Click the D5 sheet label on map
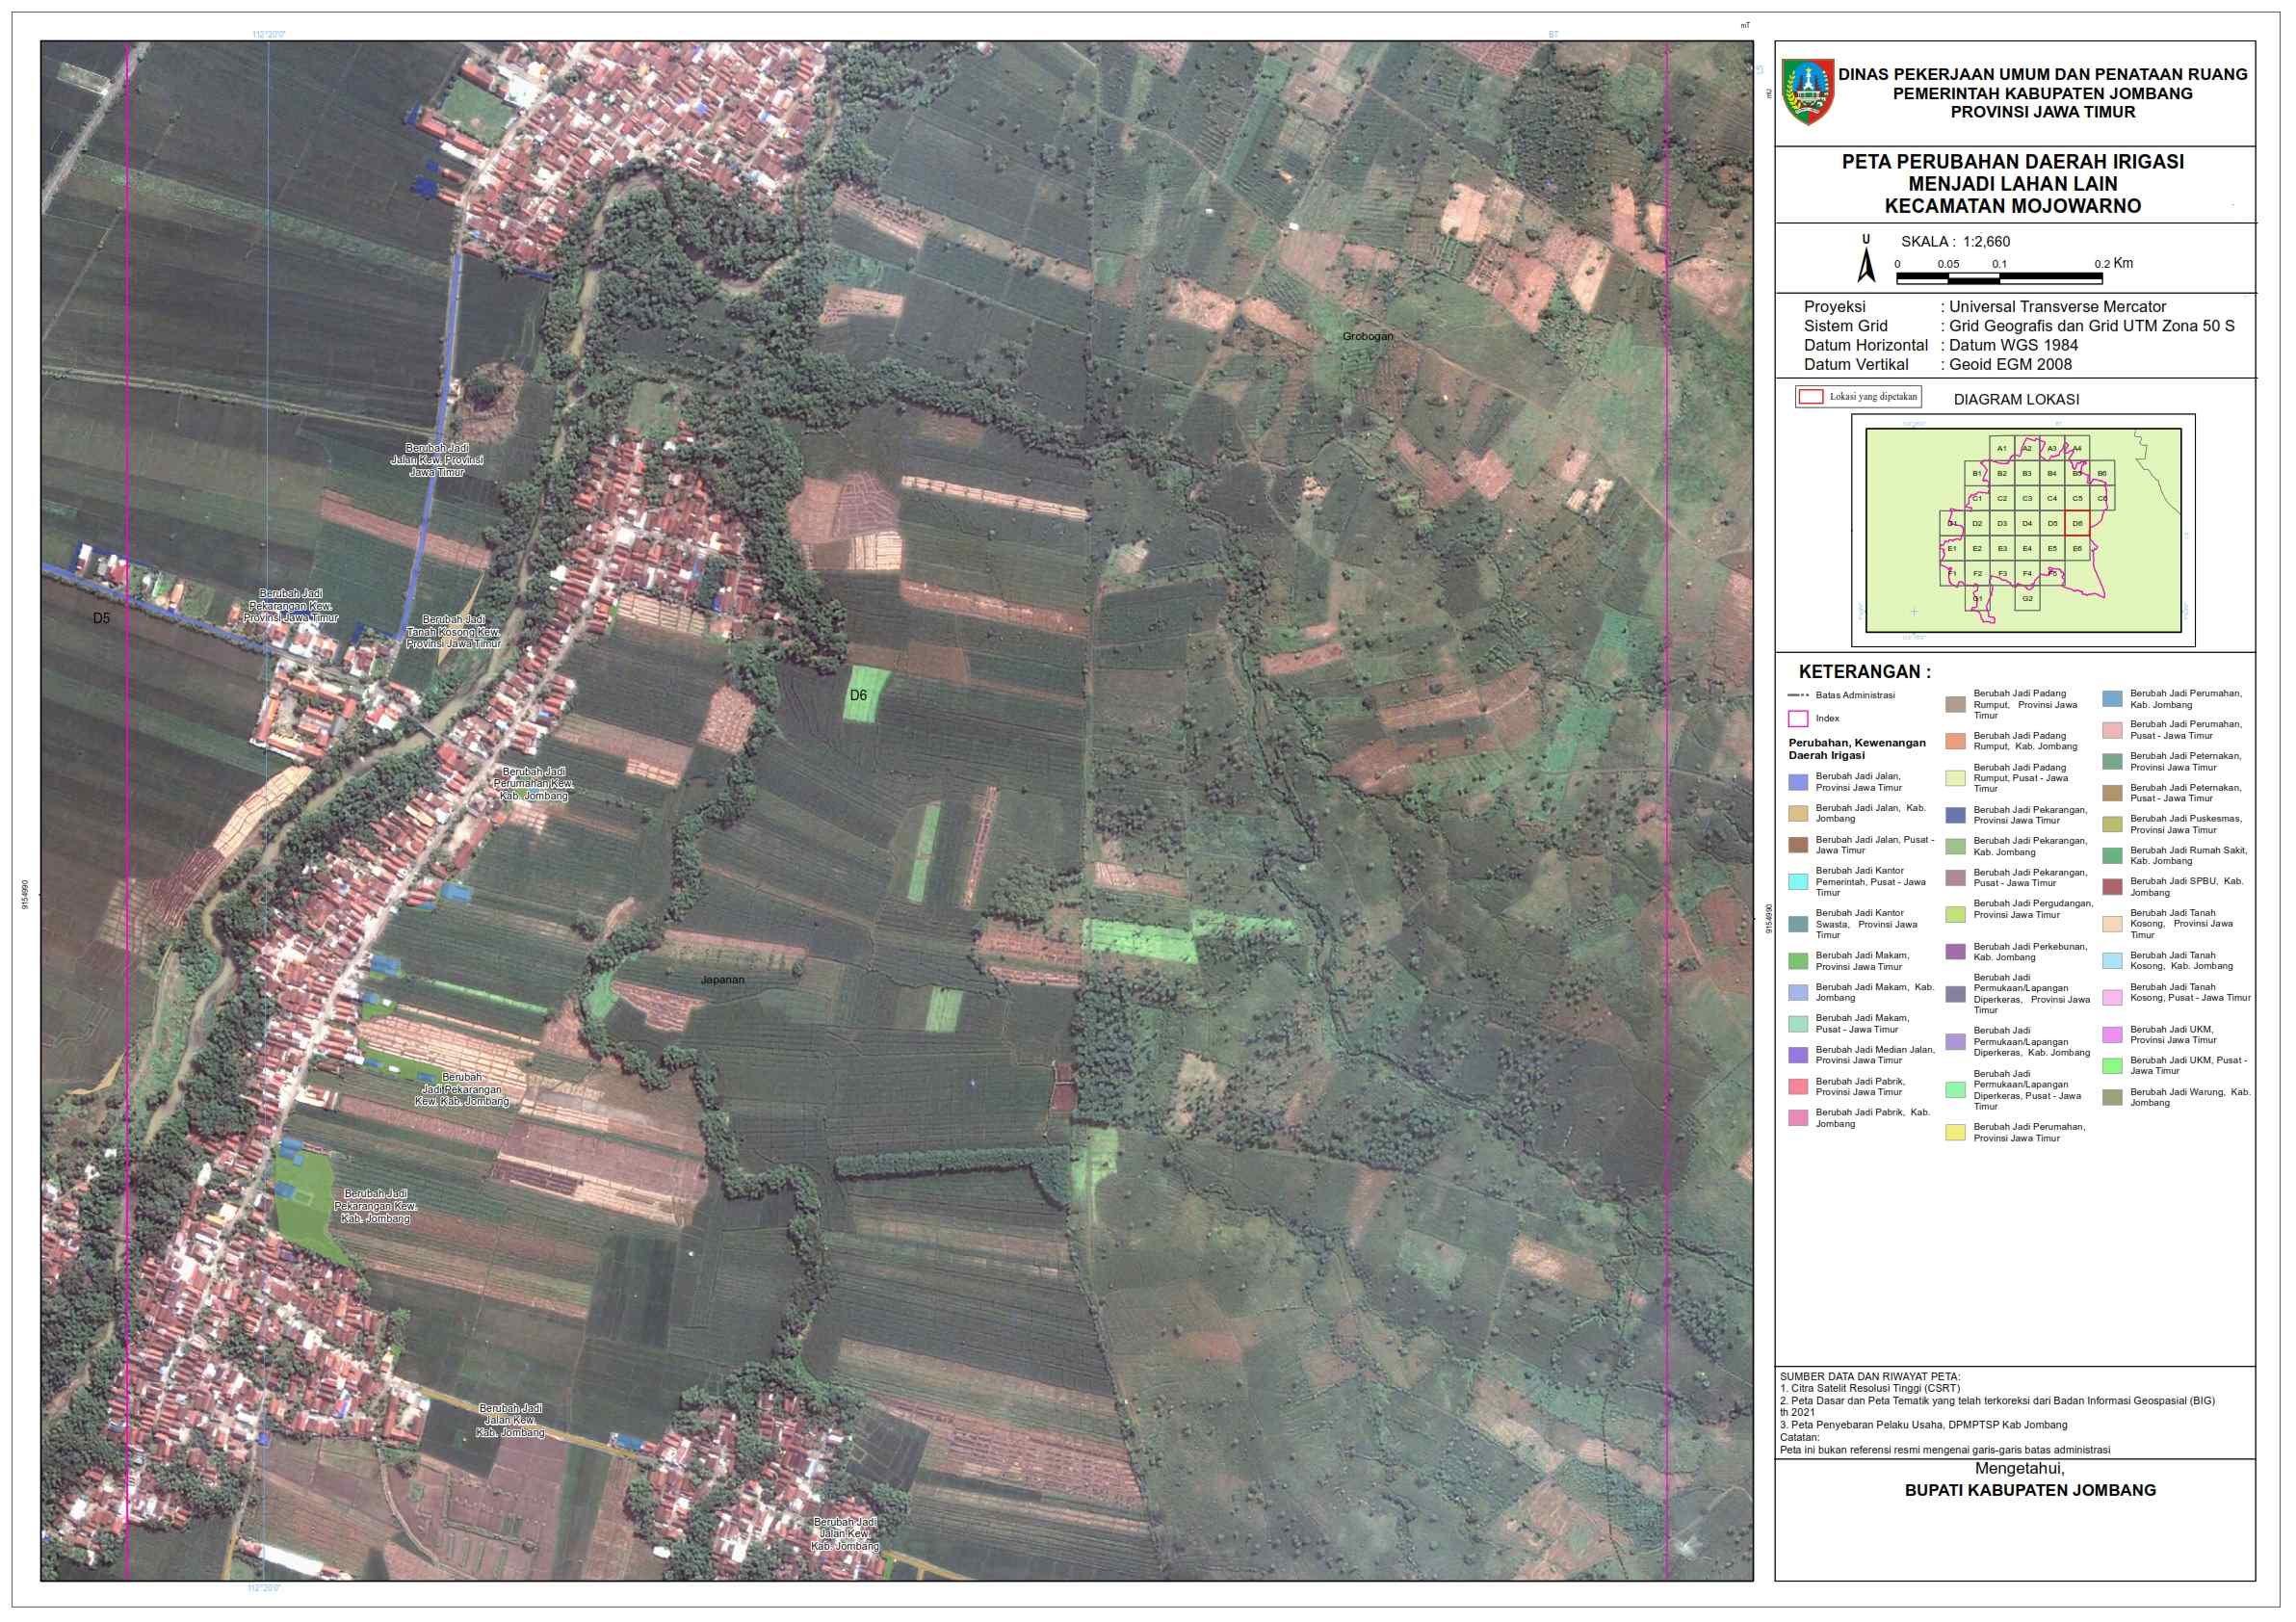Image resolution: width=2296 pixels, height=1622 pixels. coord(101,618)
